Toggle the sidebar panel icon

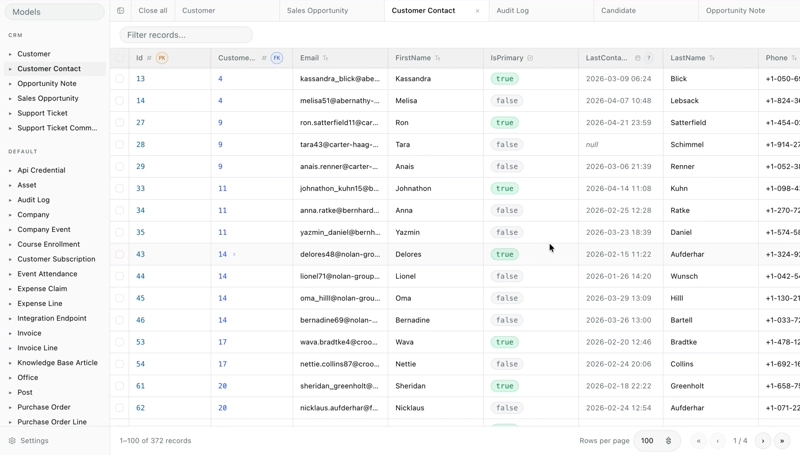[x=120, y=10]
